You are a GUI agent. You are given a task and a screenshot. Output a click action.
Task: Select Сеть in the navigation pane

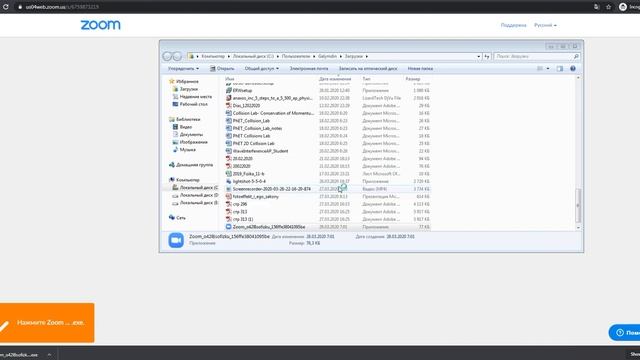tap(181, 218)
